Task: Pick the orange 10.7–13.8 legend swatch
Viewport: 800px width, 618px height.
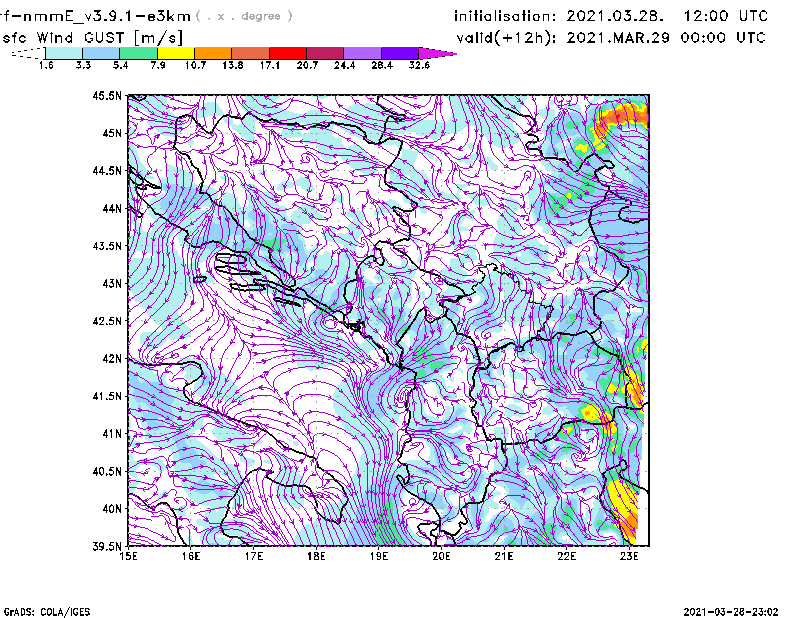Action: 213,53
